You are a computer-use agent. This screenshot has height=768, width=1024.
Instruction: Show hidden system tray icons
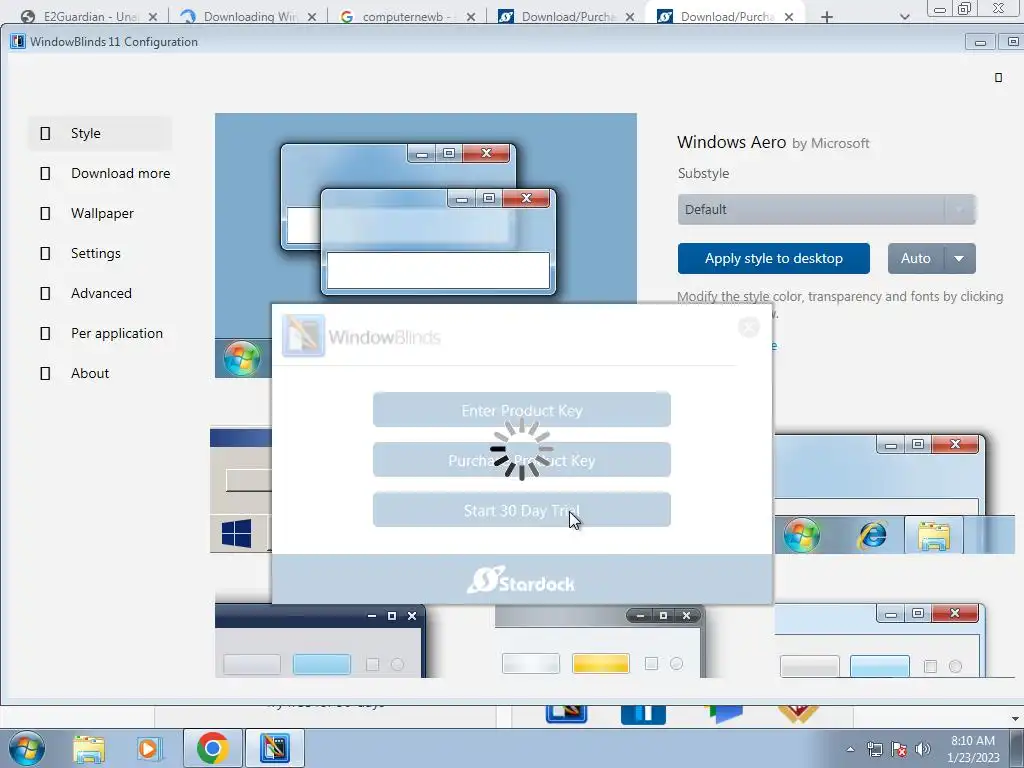click(x=850, y=749)
